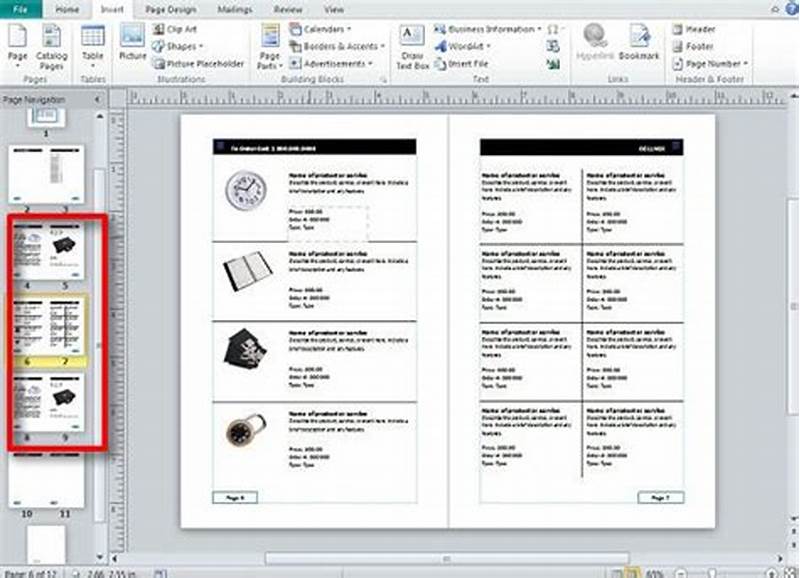Insert a Picture Placeholder
This screenshot has height=578, width=800.
tap(198, 62)
